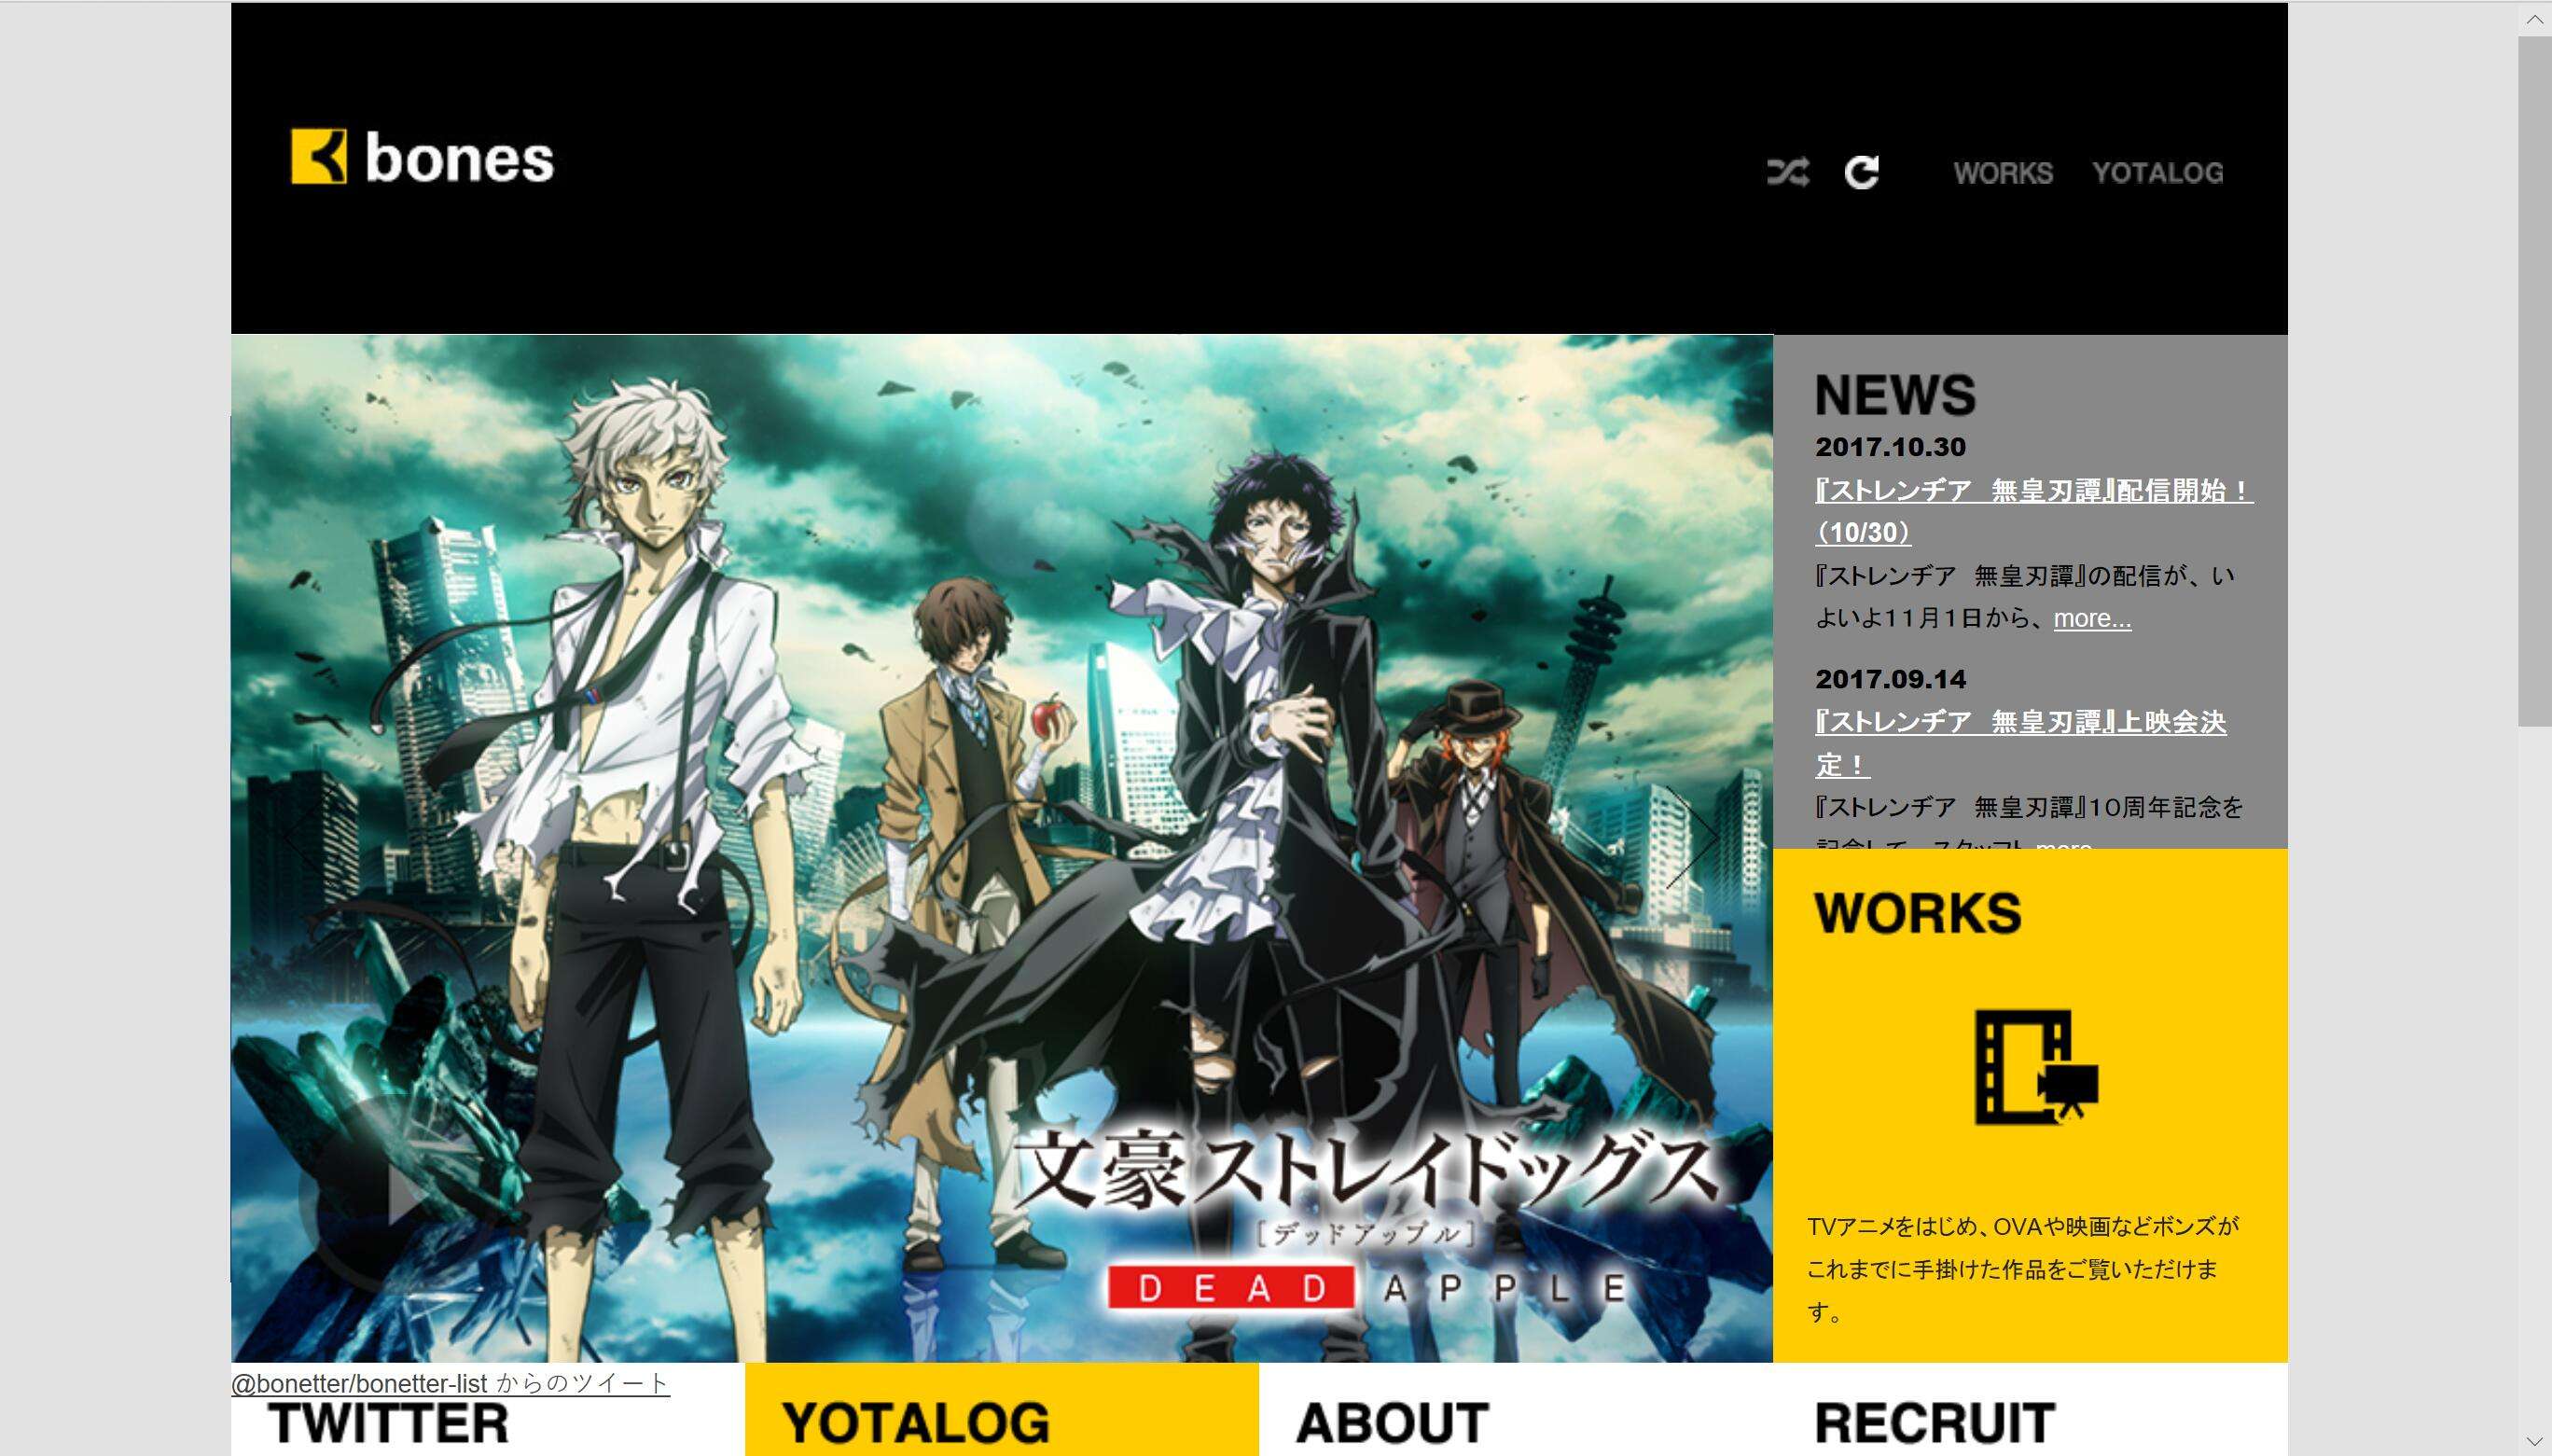Open the 2017.09.14 news headline link
Screen dimensions: 2552x1456
tap(2021, 743)
